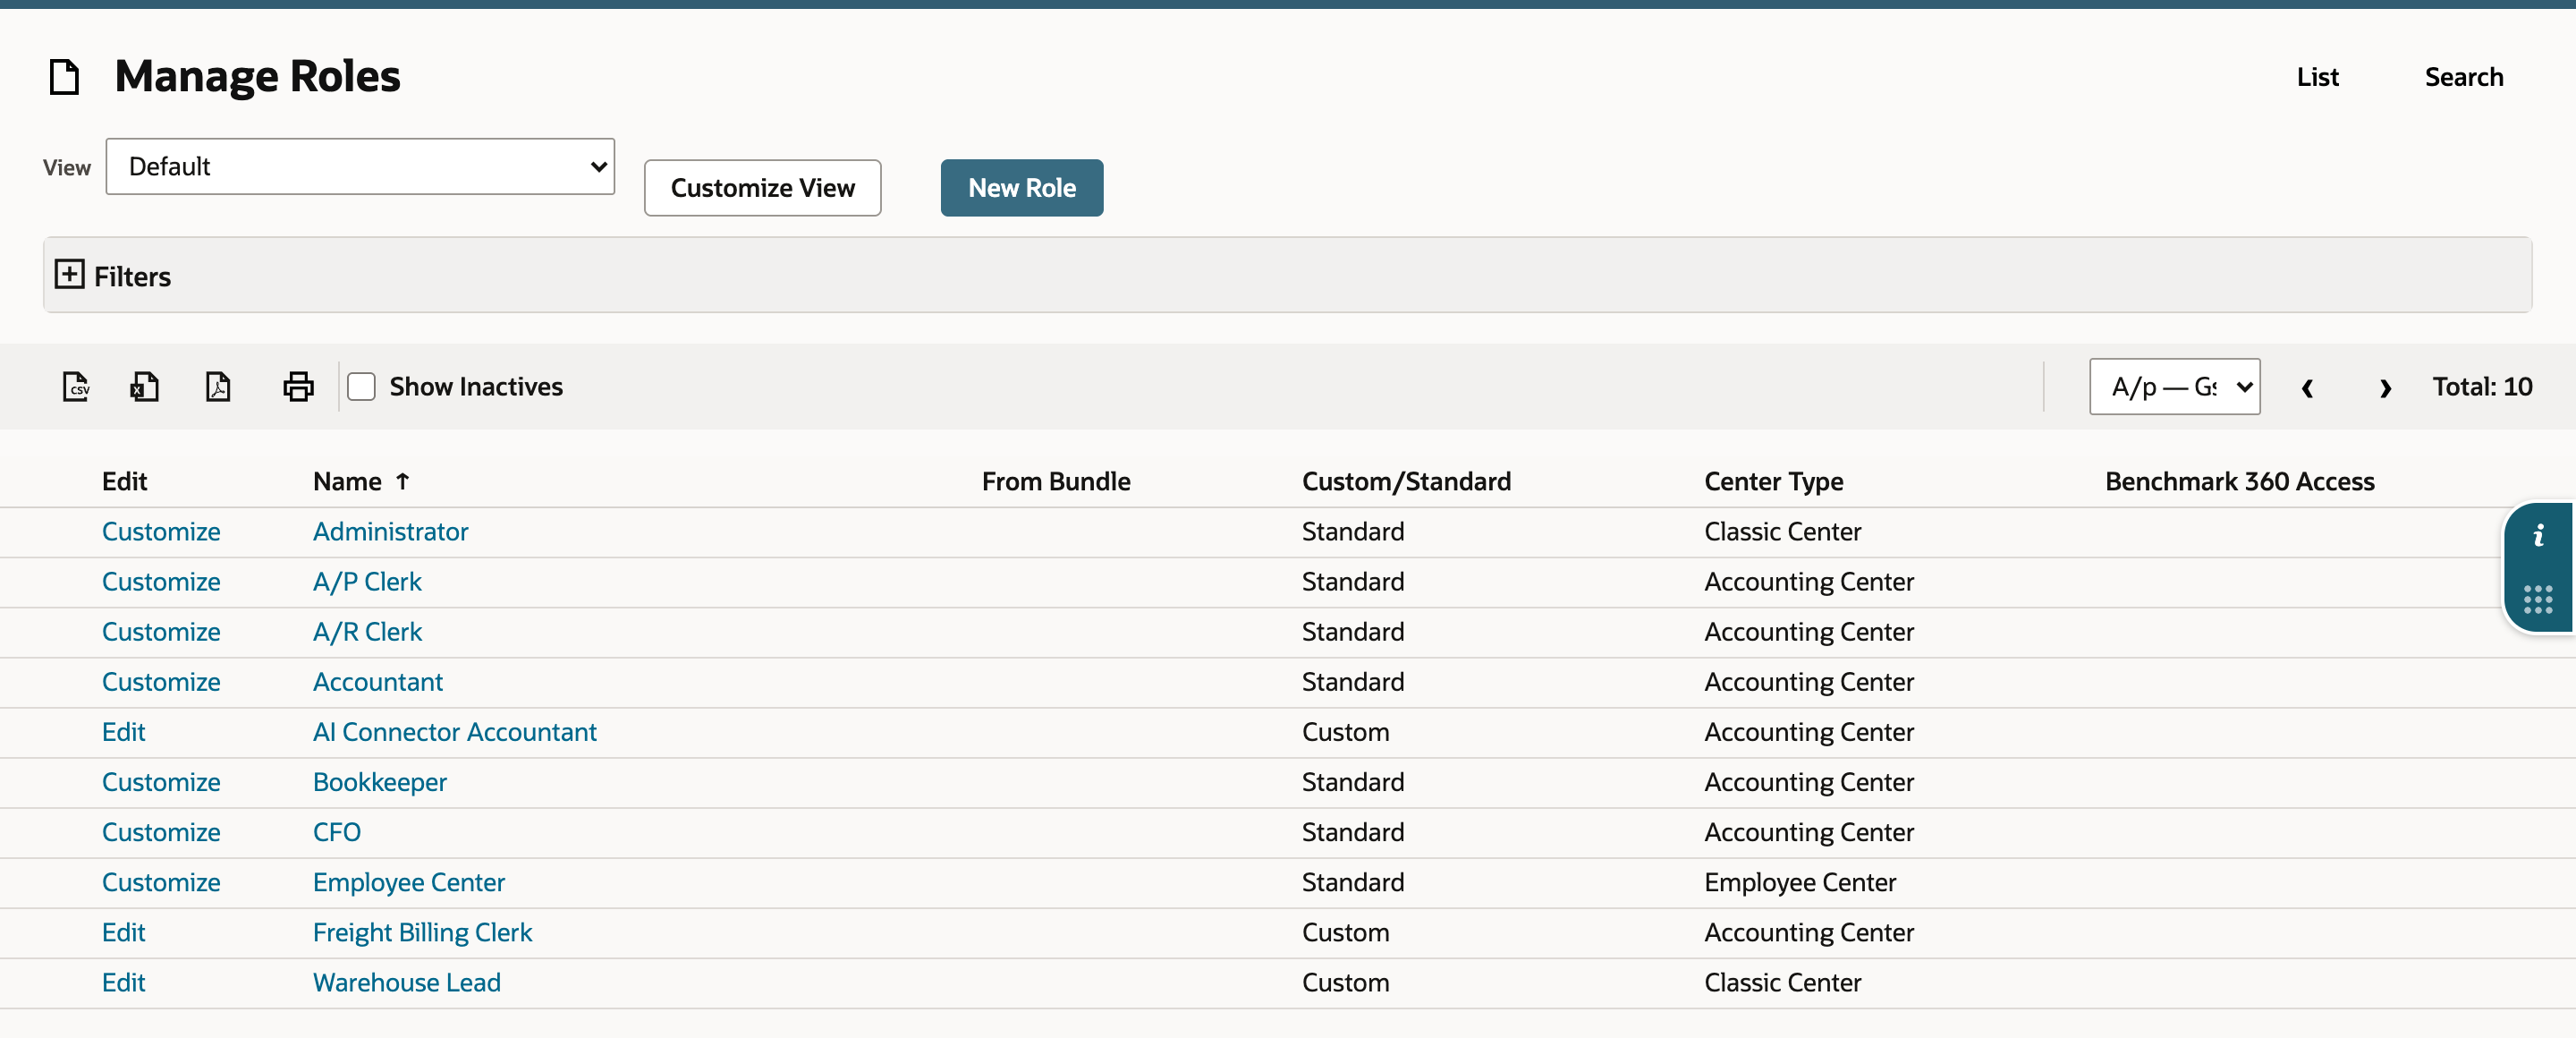This screenshot has width=2576, height=1038.
Task: Click Customize for the Accountant row
Action: (161, 682)
